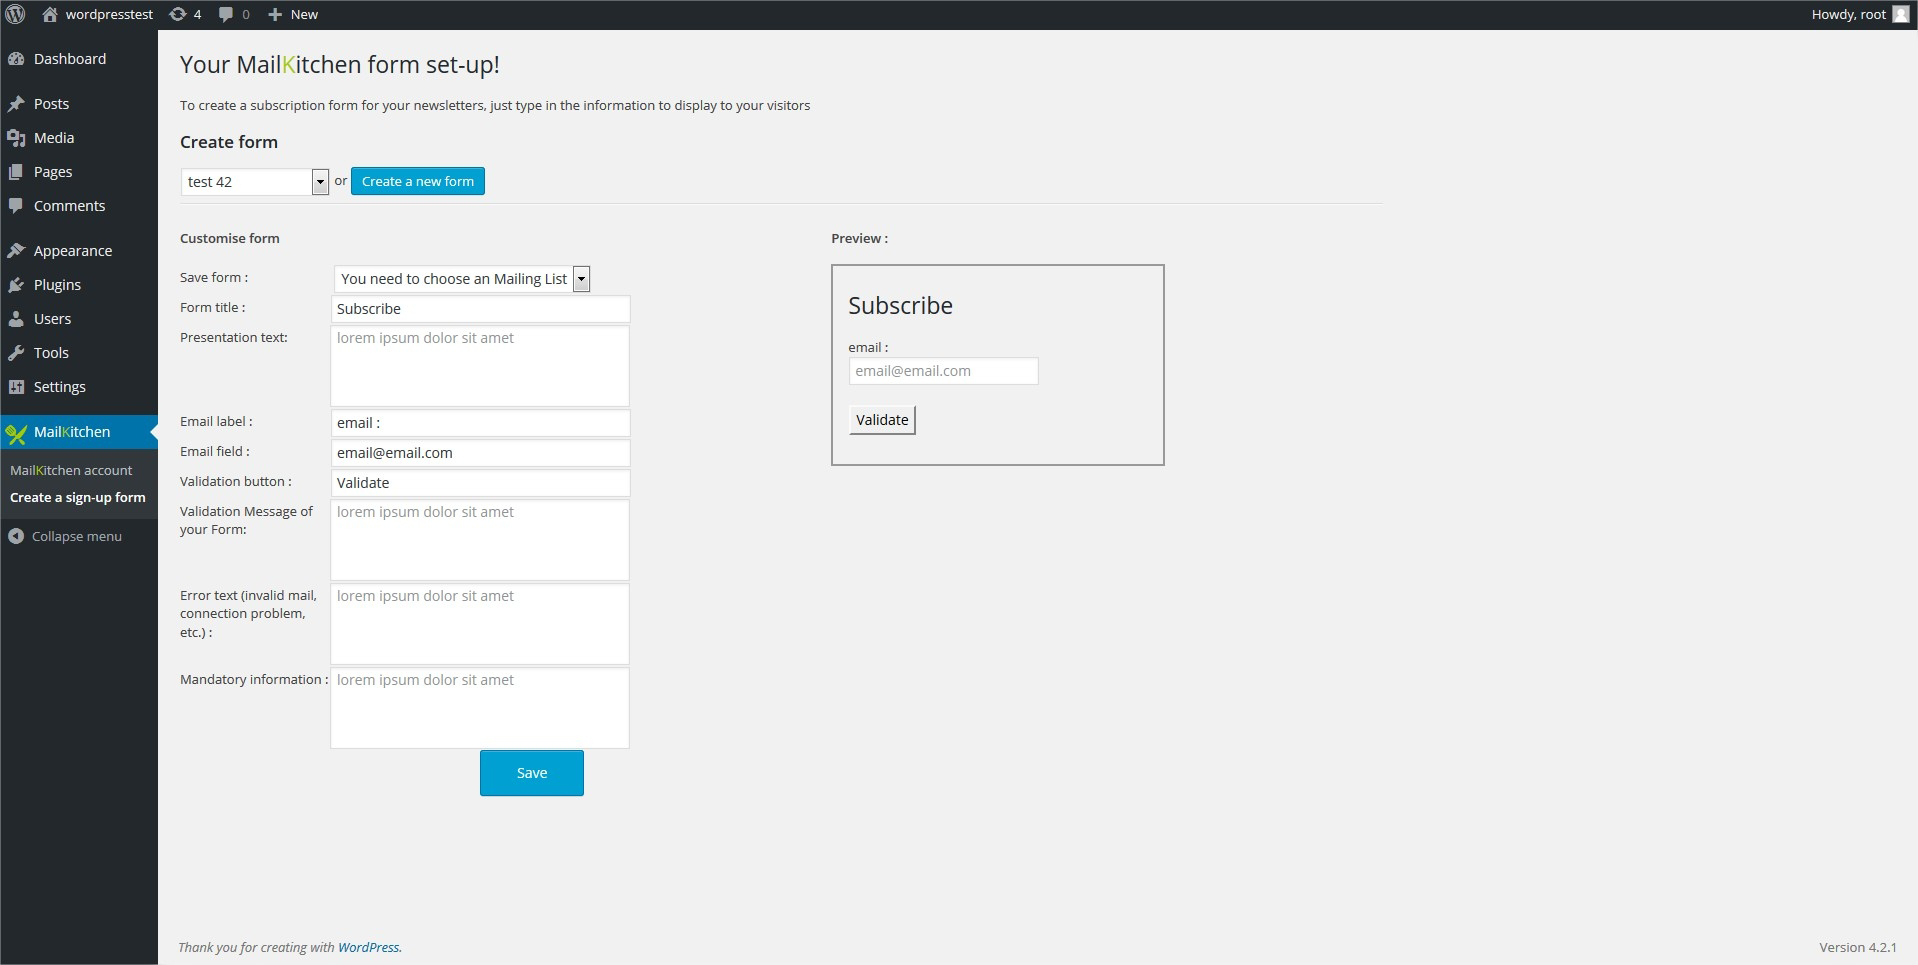
Task: Click the Tools wrench icon
Action: tap(16, 353)
